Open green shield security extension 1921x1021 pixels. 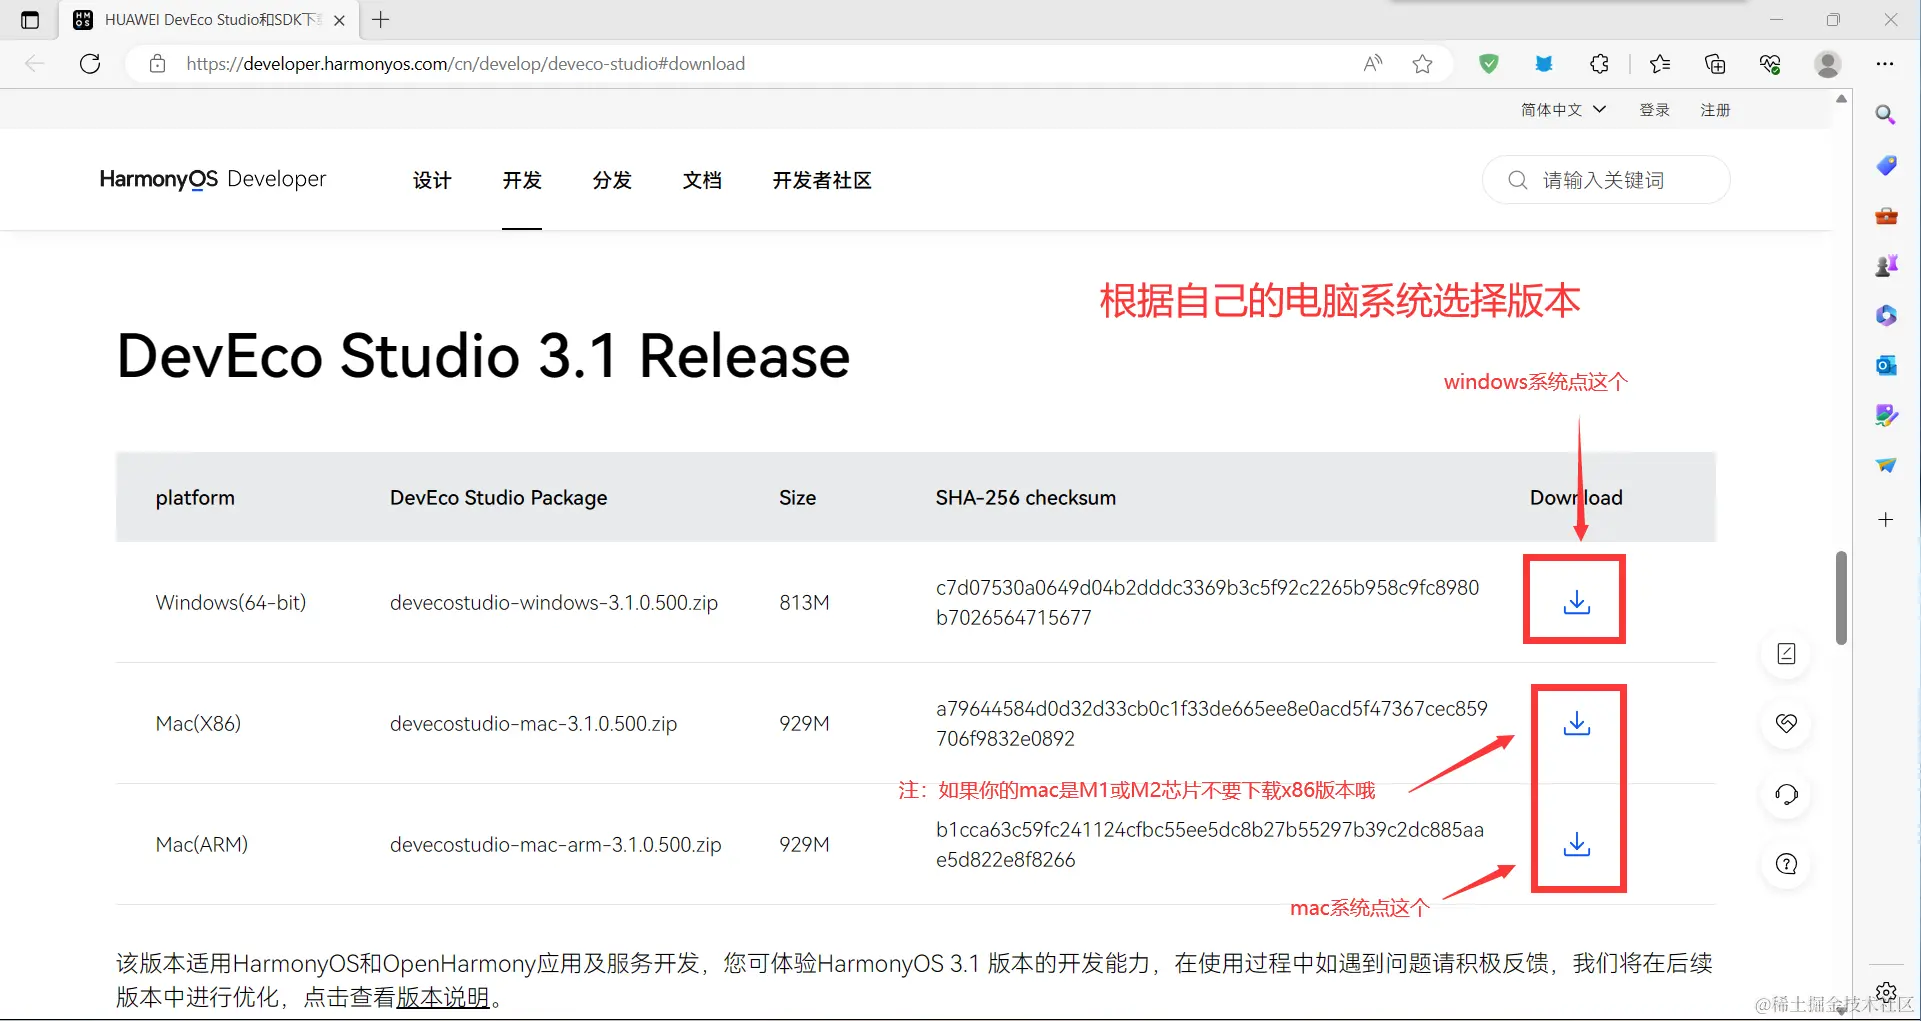coord(1489,64)
